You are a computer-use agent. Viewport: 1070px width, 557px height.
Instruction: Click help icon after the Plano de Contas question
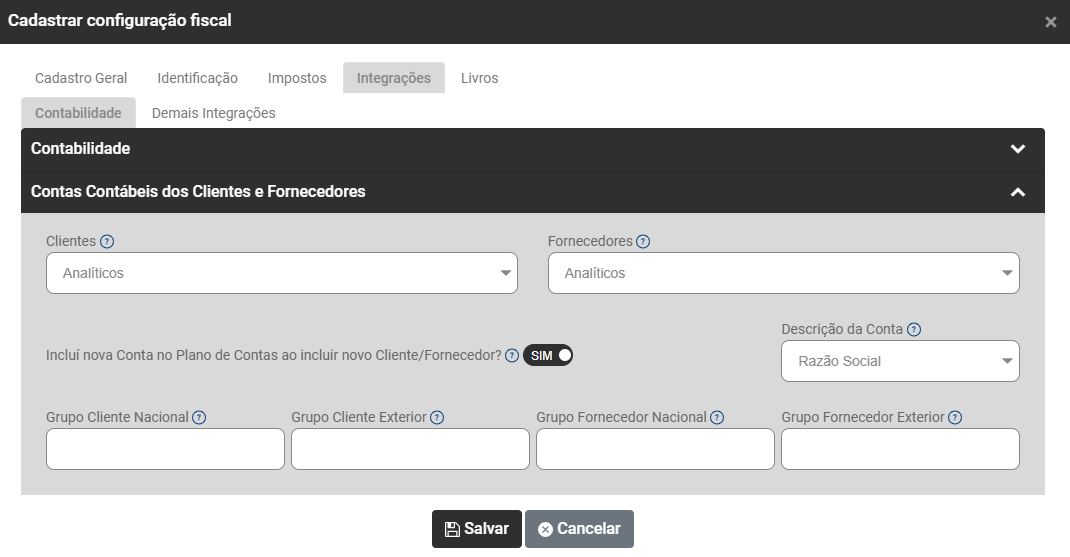512,355
